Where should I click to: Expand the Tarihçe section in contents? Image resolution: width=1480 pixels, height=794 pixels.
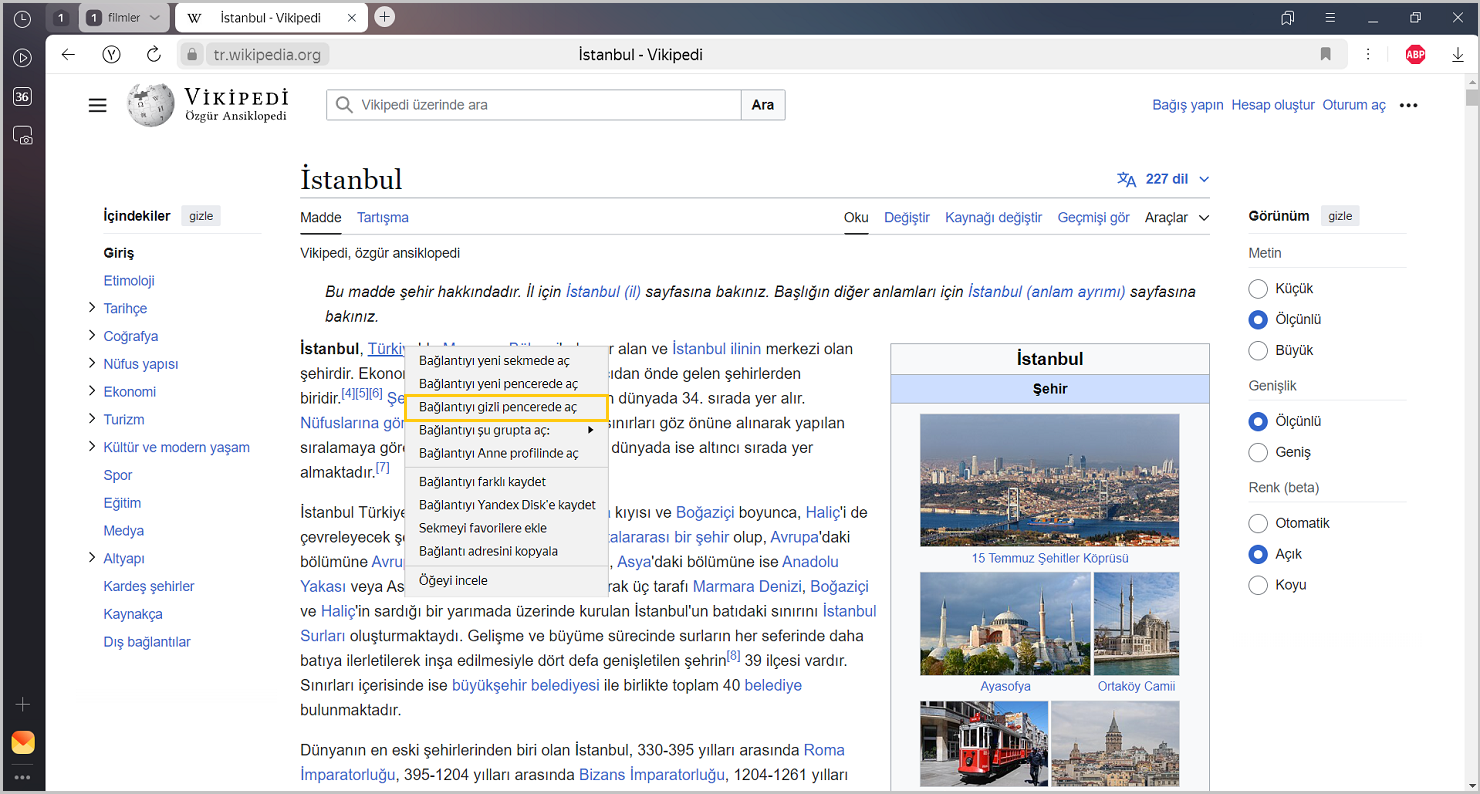[92, 308]
